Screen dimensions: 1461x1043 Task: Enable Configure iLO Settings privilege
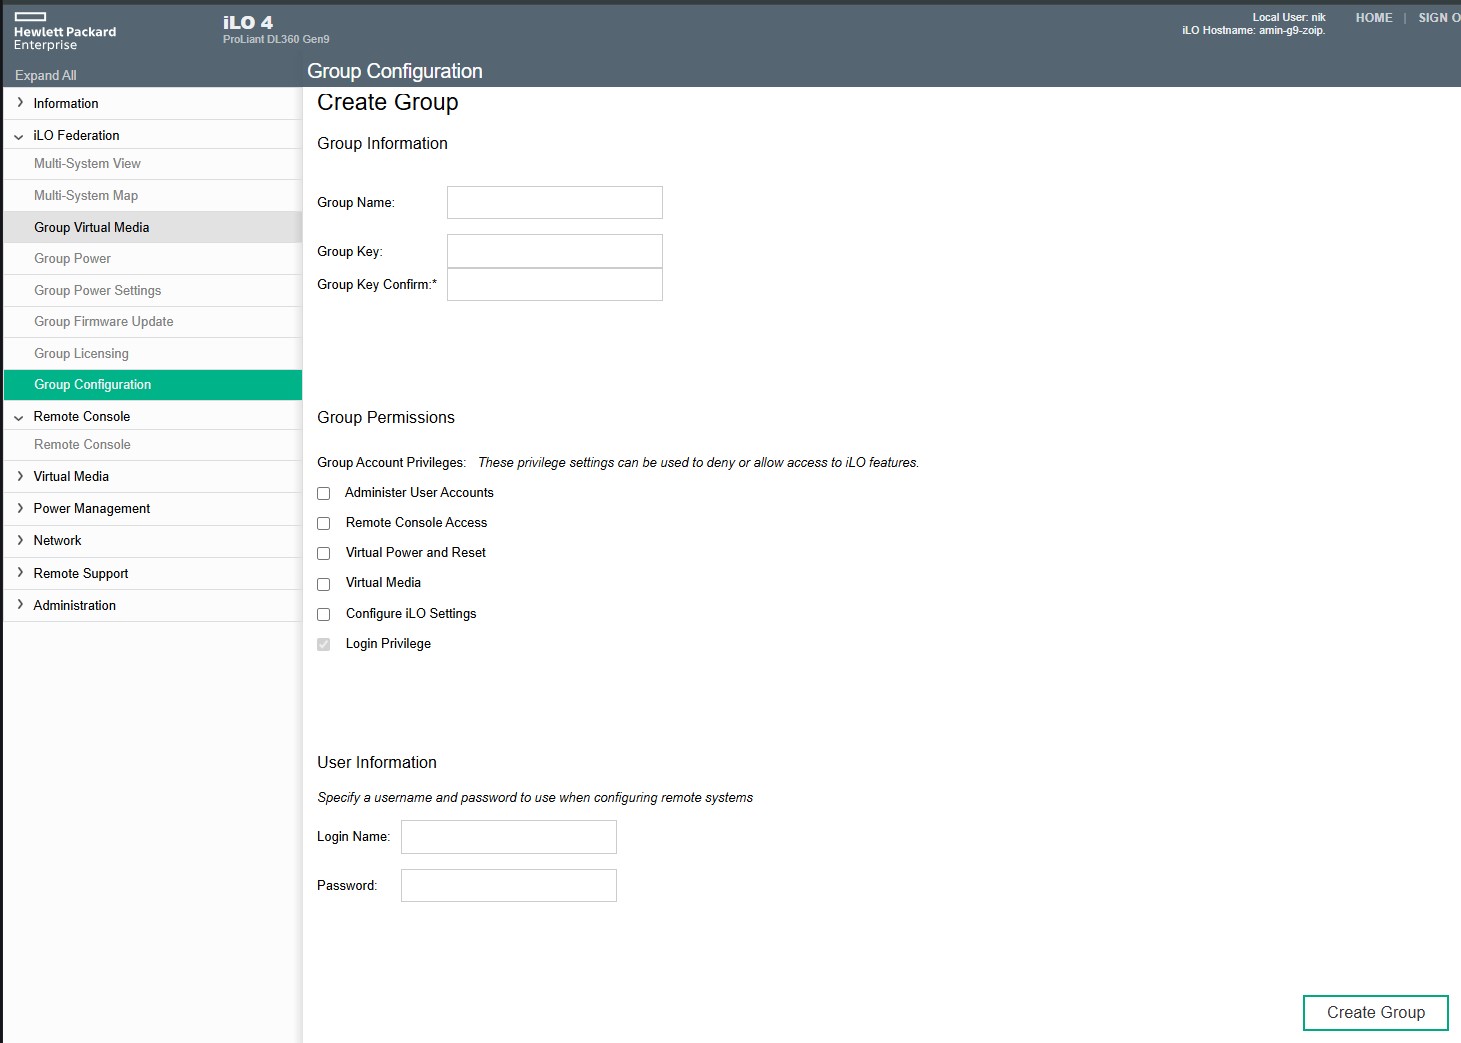coord(324,614)
